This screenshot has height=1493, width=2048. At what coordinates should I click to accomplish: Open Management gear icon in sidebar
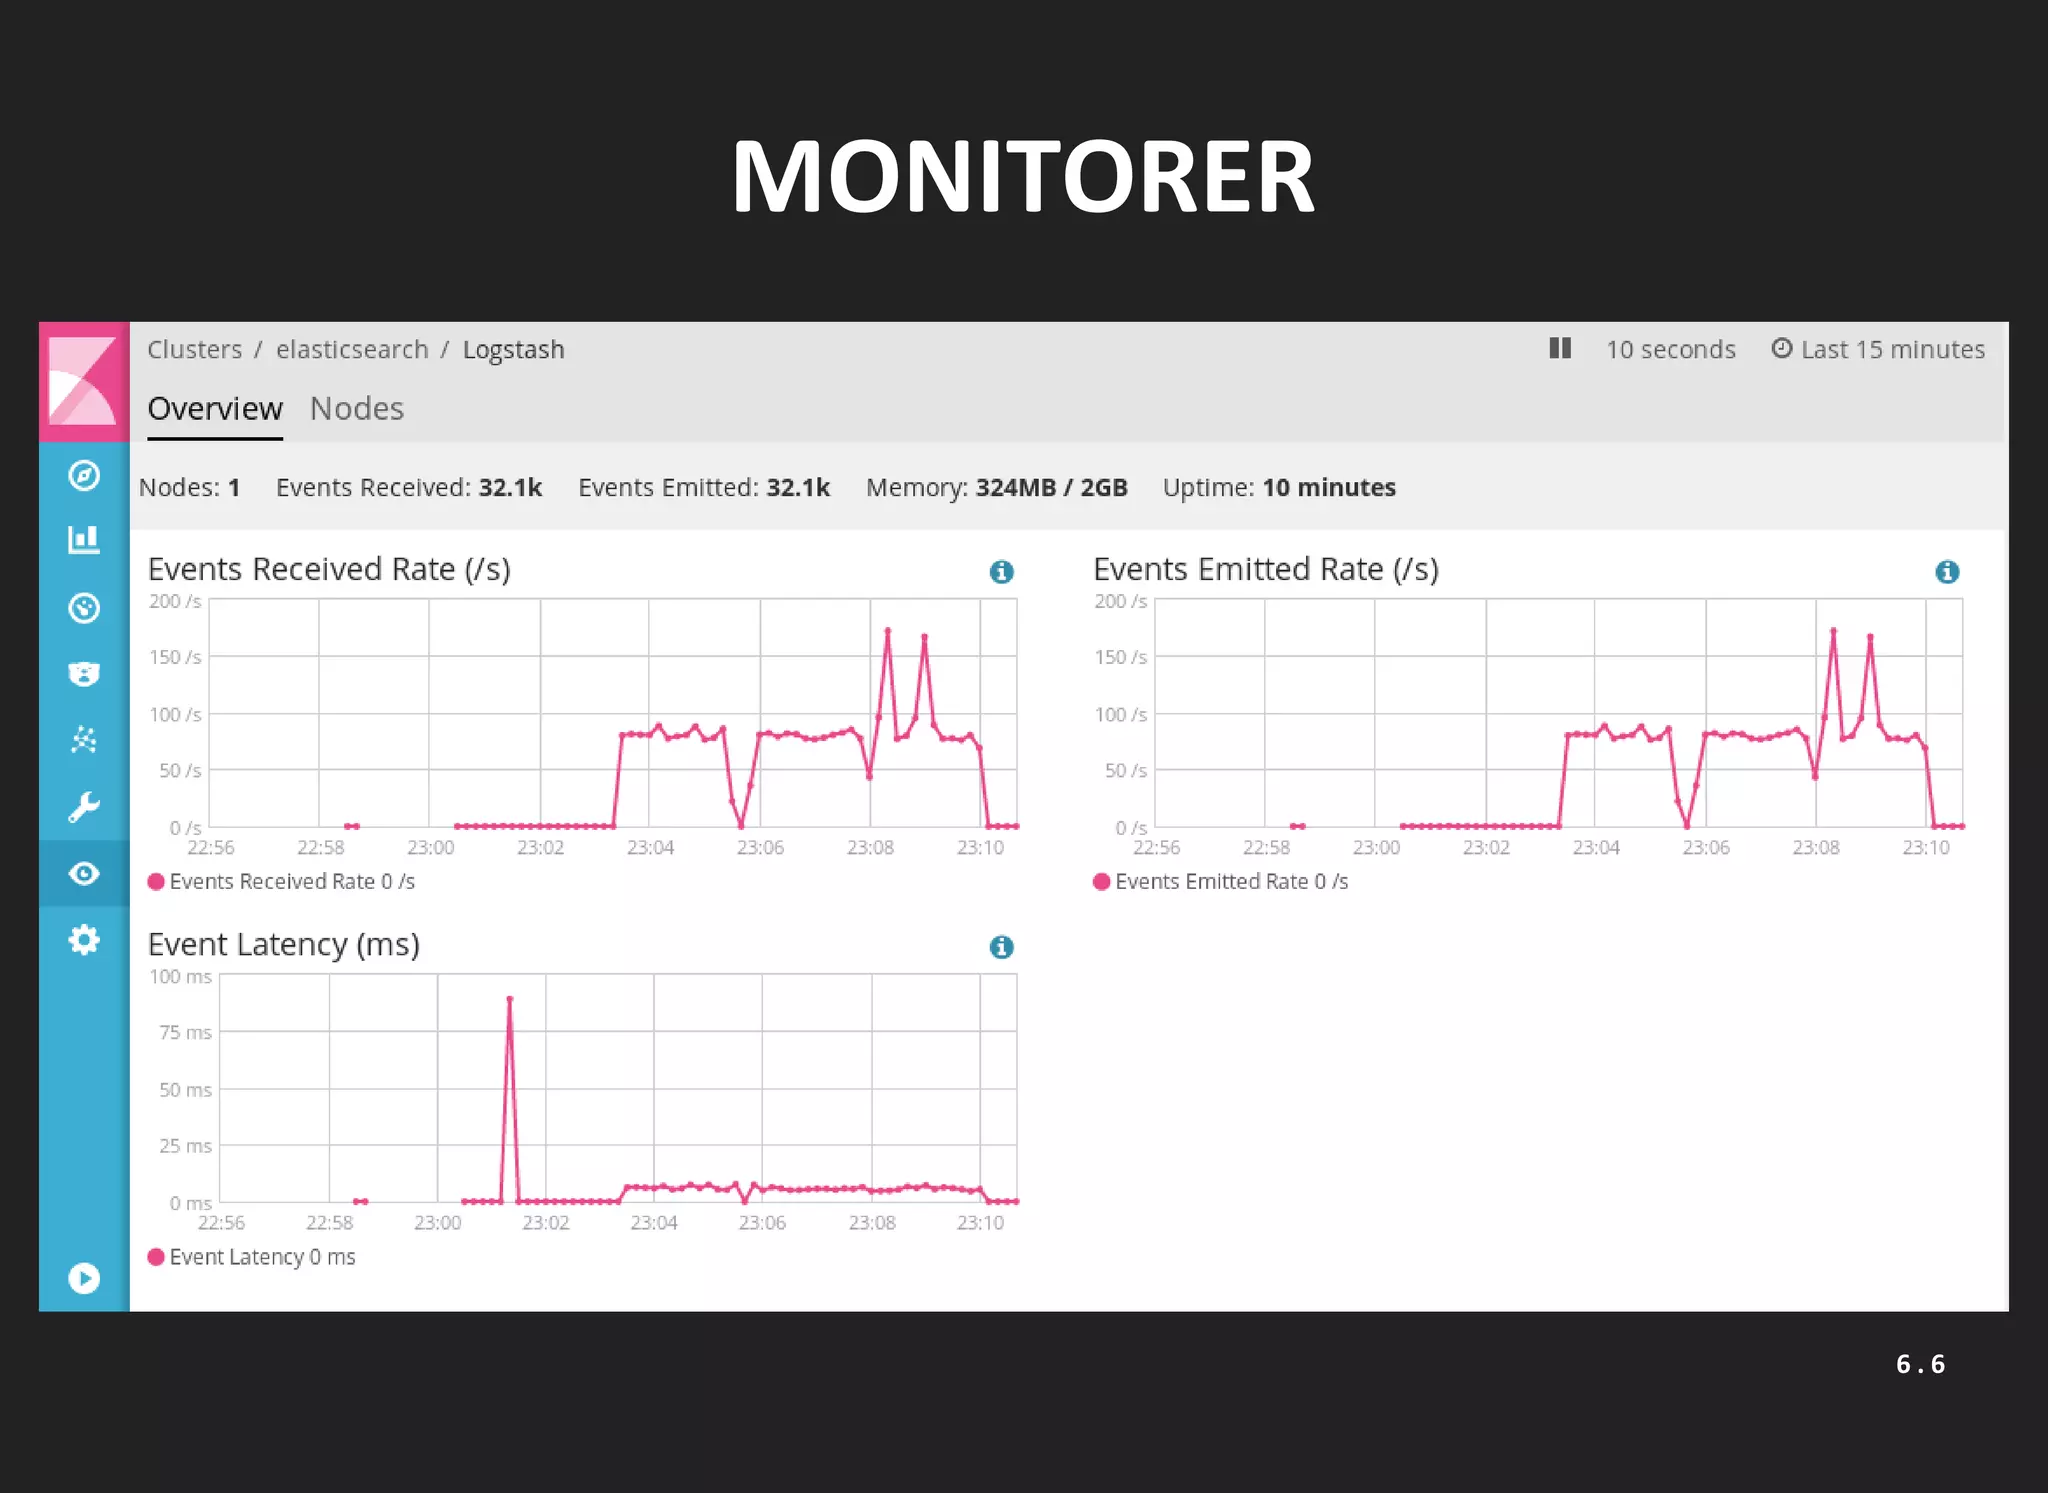point(84,940)
